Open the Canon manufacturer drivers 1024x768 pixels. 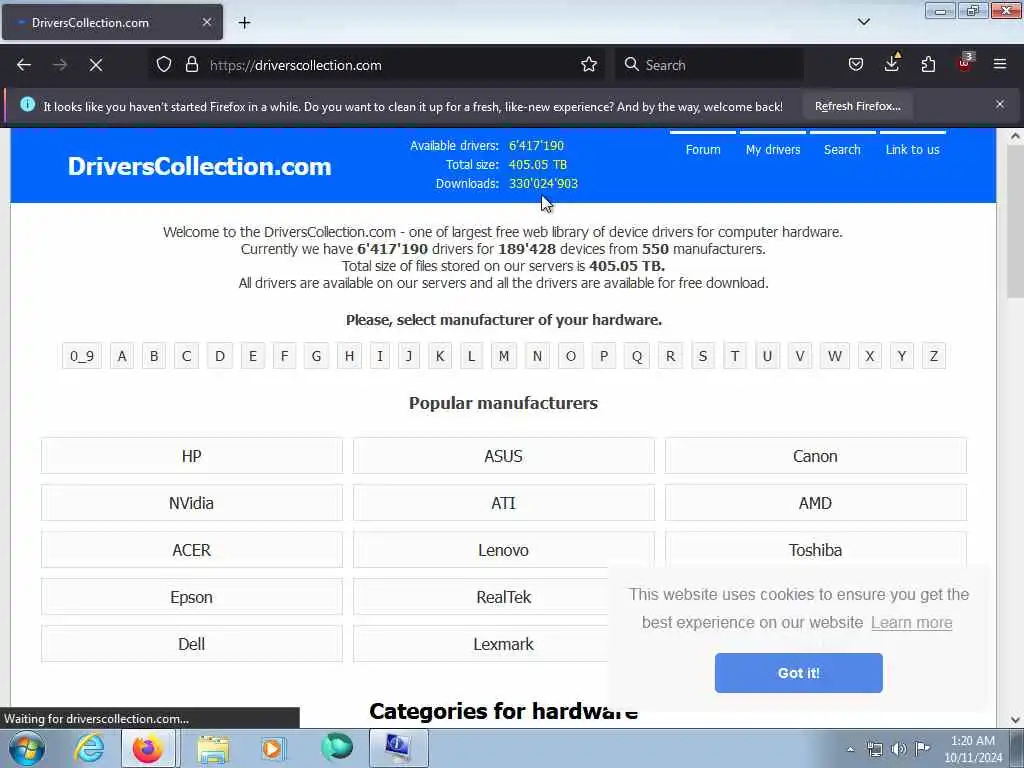tap(816, 456)
